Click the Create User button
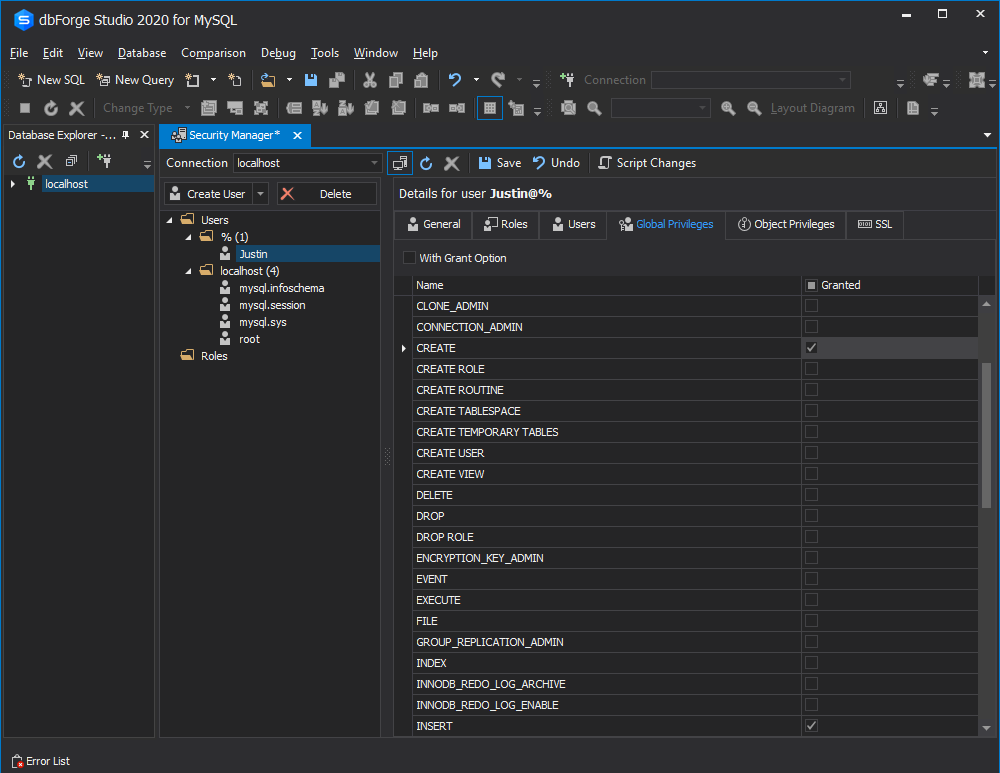 click(x=209, y=194)
